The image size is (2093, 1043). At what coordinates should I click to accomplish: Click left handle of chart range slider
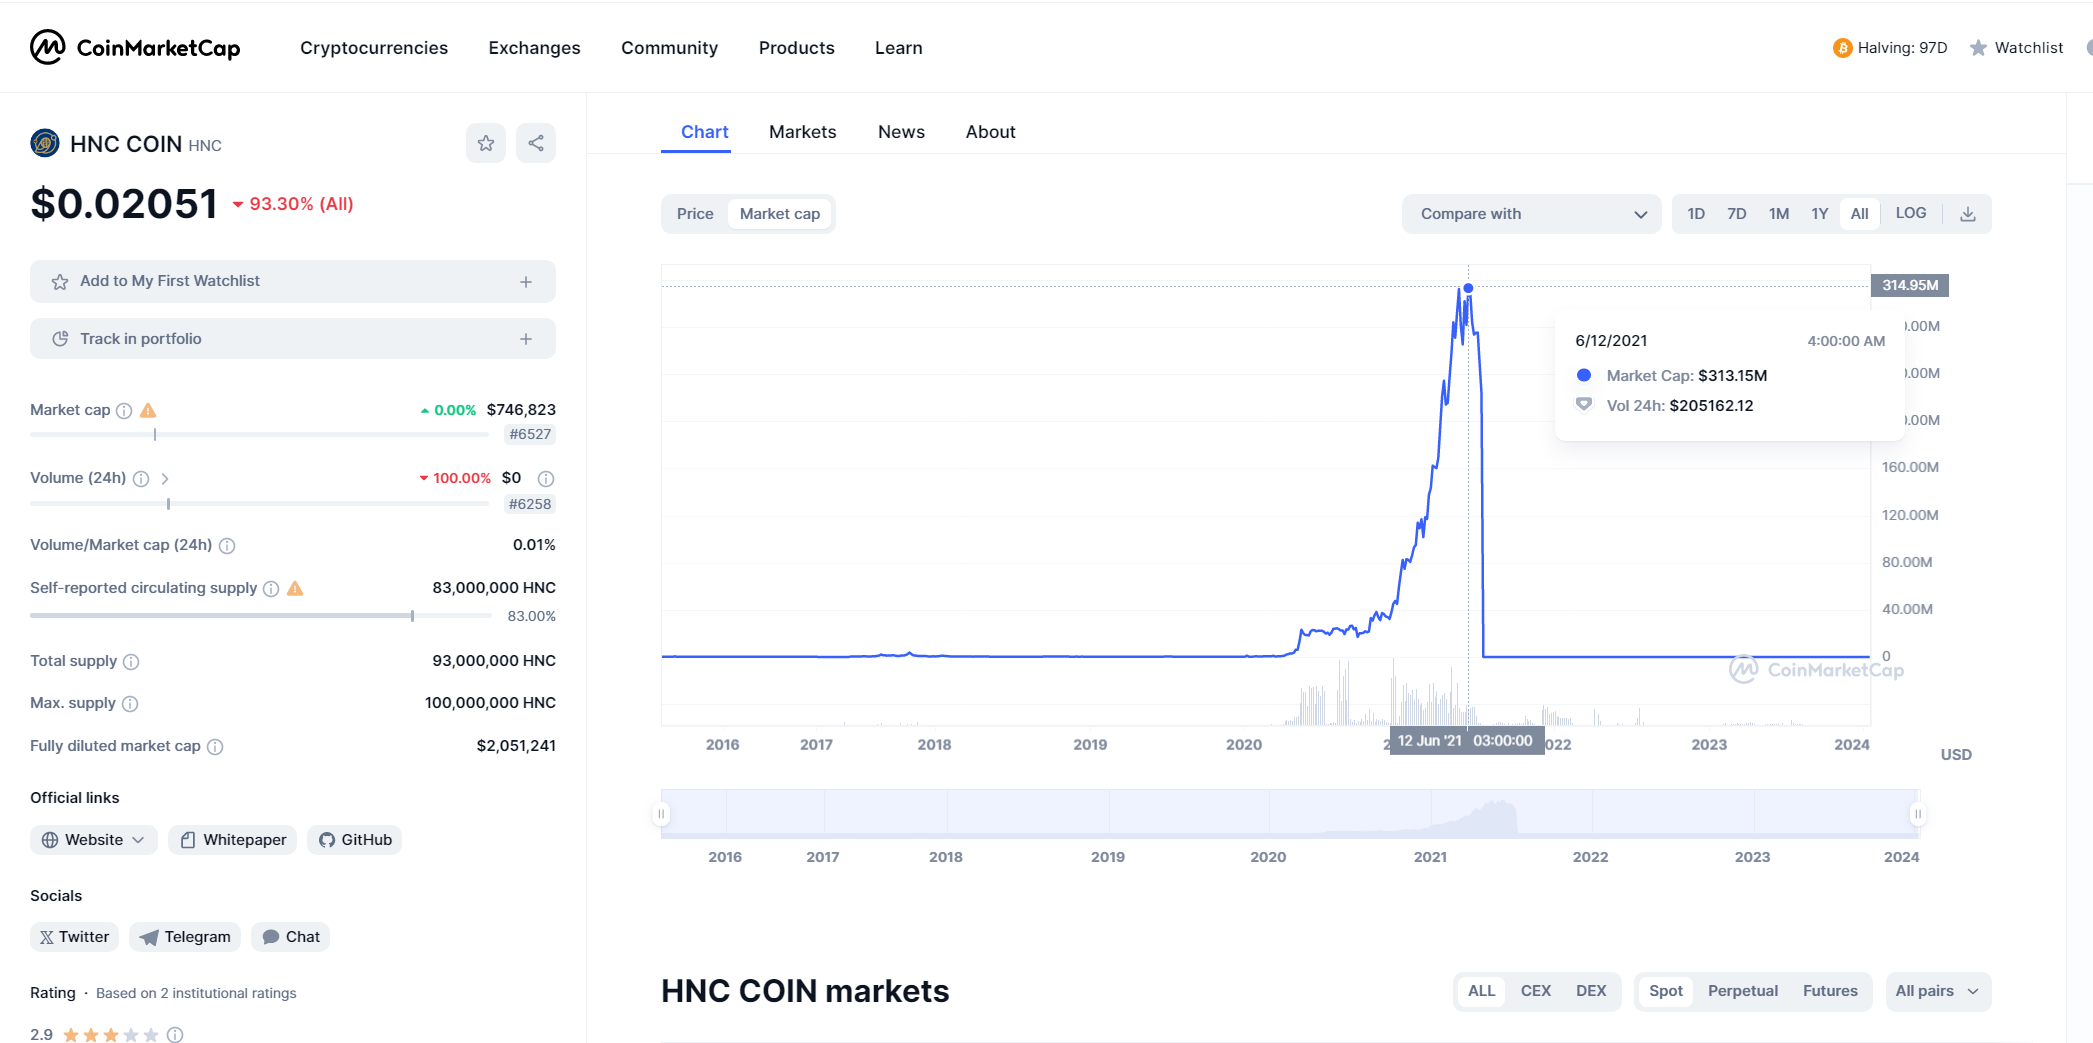(661, 814)
